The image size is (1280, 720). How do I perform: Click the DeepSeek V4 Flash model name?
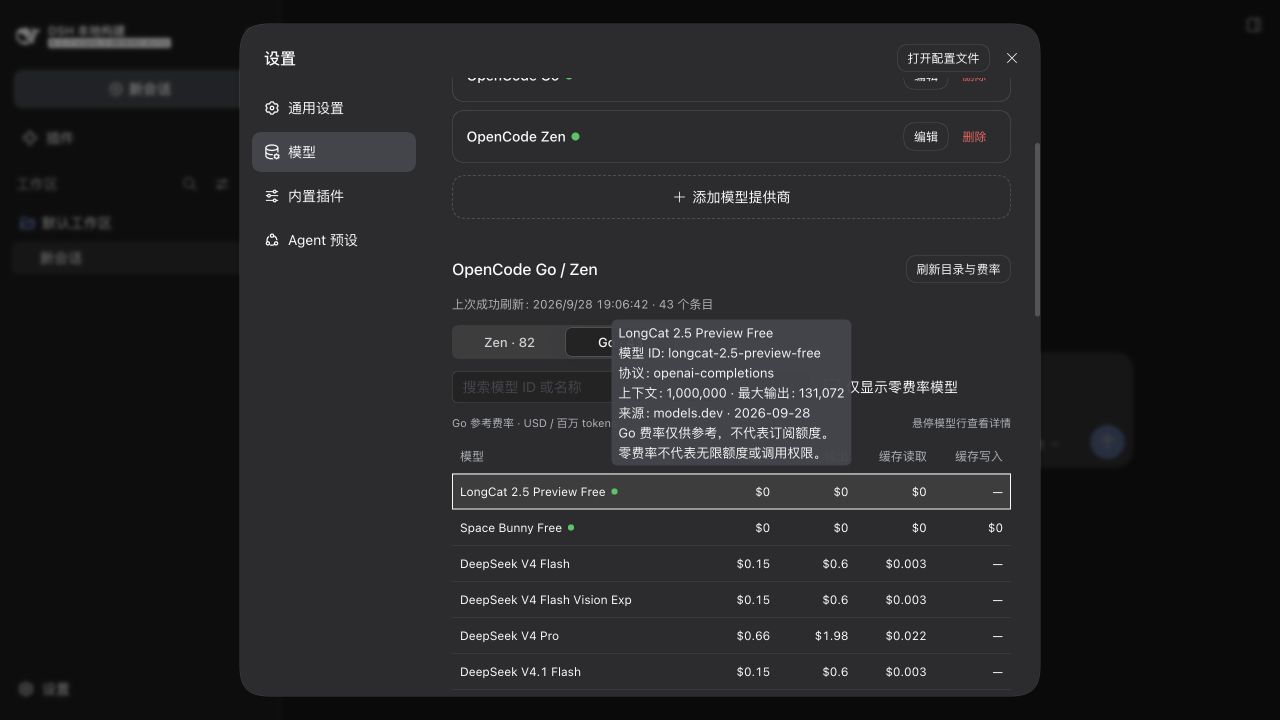pyautogui.click(x=515, y=564)
